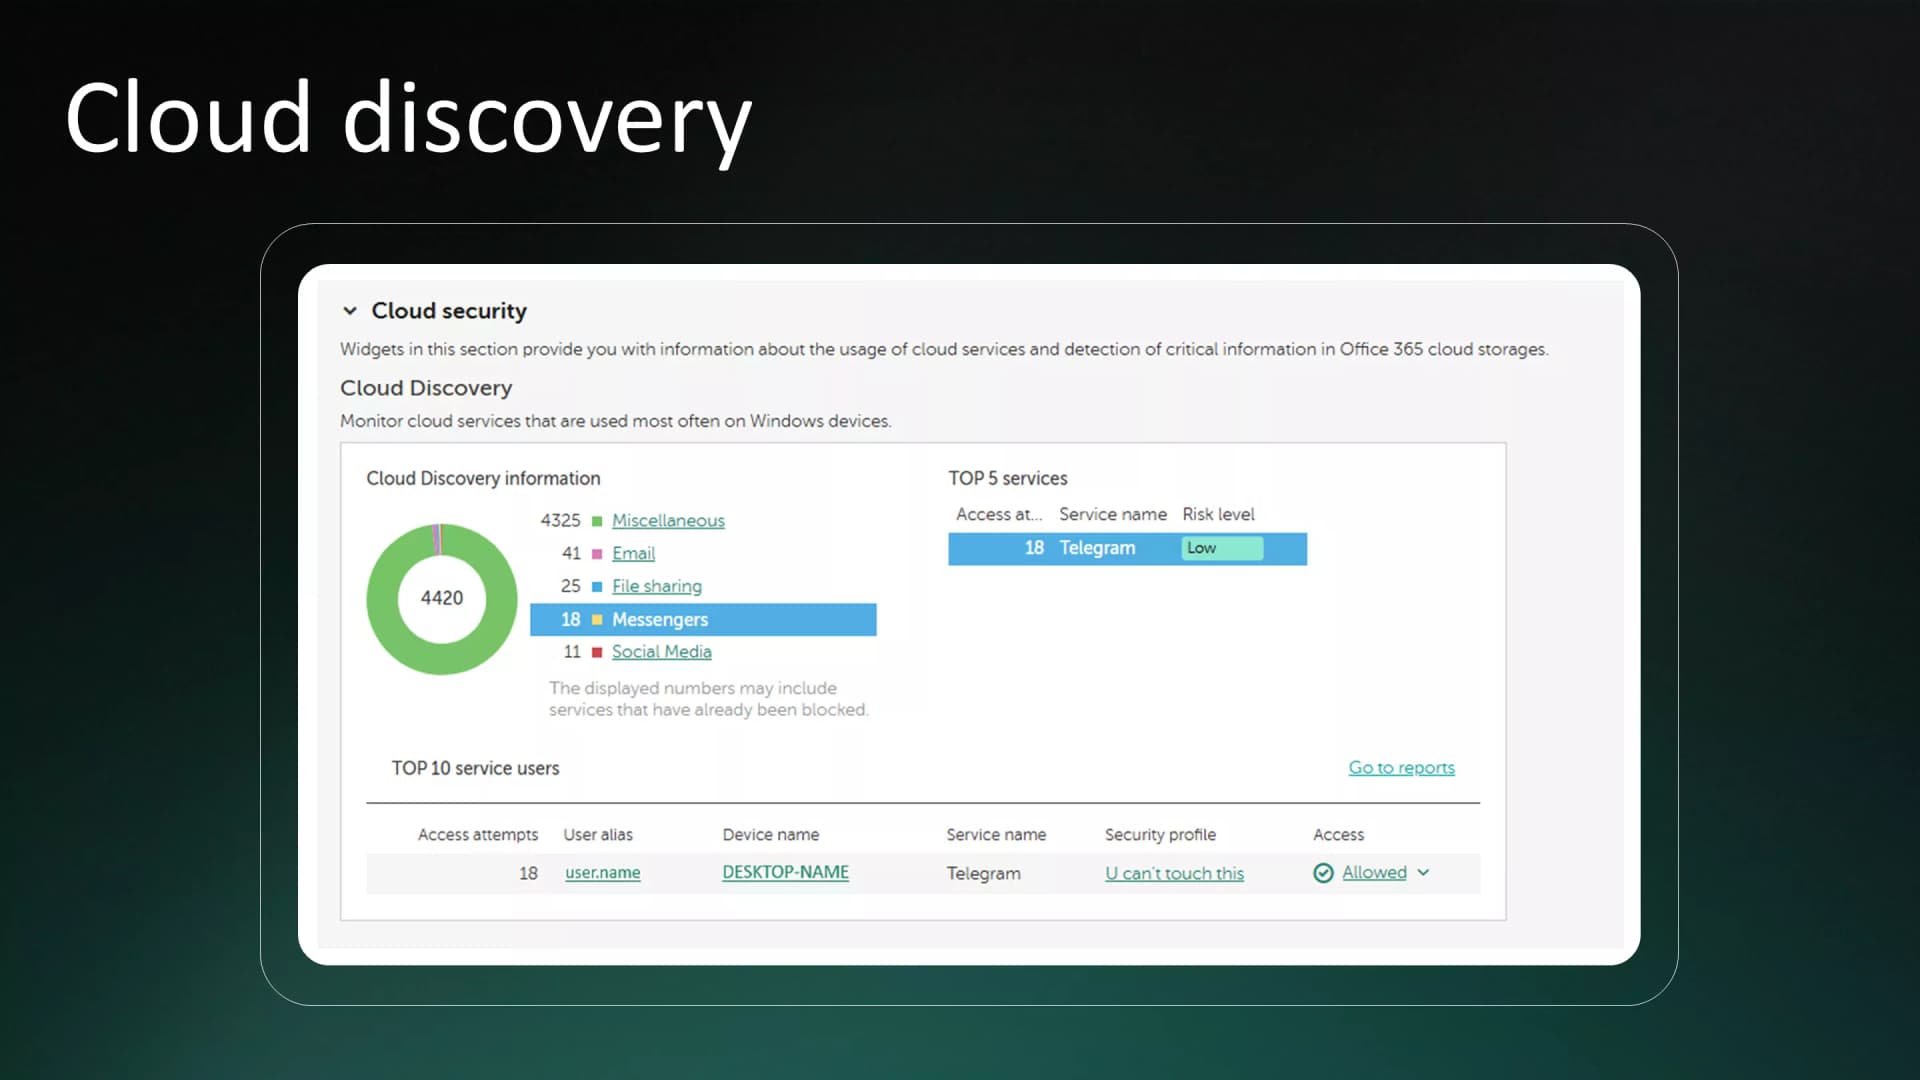Click the blue File sharing legend square
This screenshot has height=1080, width=1920.
click(597, 587)
